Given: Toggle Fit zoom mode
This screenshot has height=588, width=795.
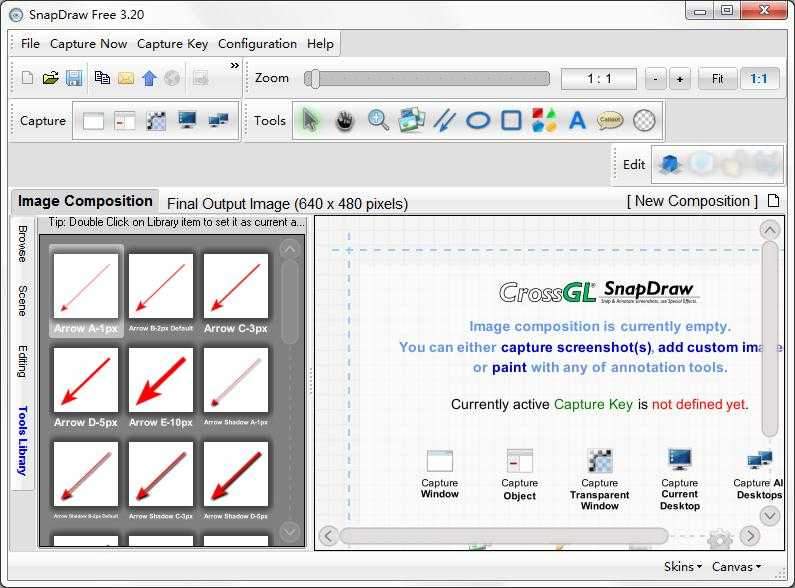Looking at the screenshot, I should point(717,78).
